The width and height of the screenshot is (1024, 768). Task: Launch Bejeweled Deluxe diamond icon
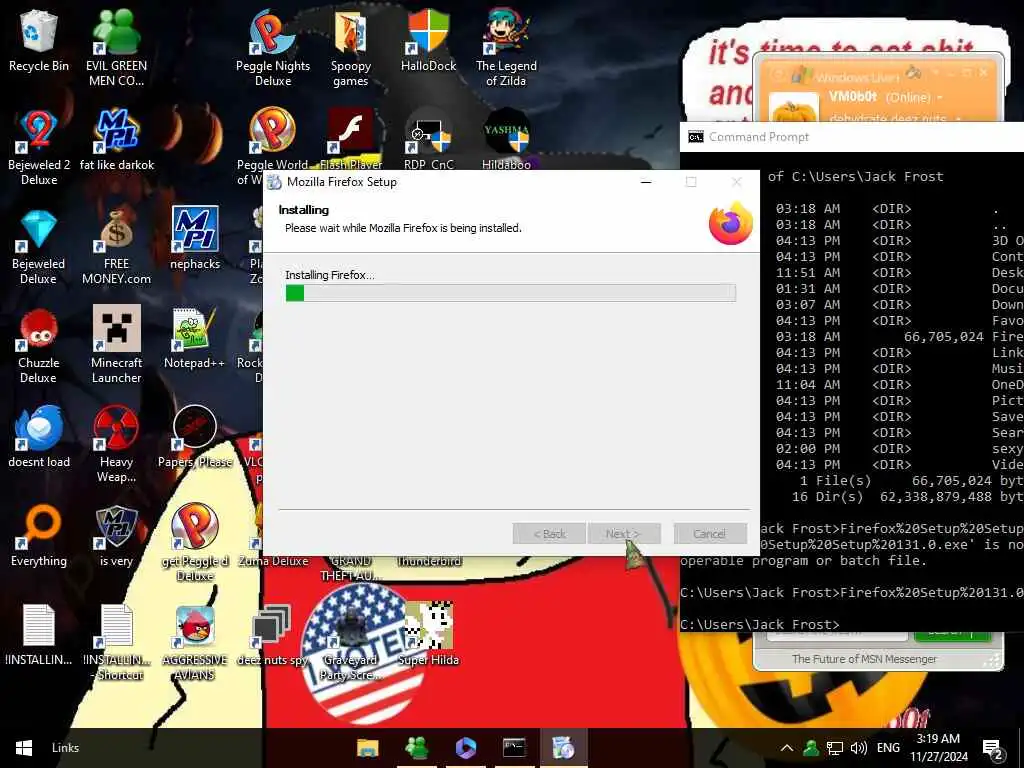click(x=39, y=246)
